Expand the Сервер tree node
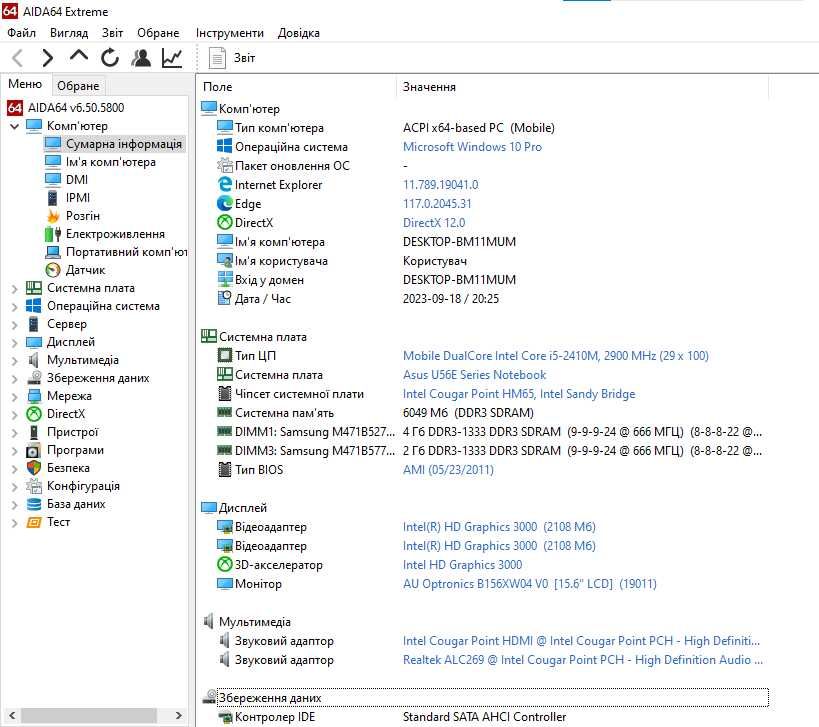The height and width of the screenshot is (727, 819). pos(15,324)
